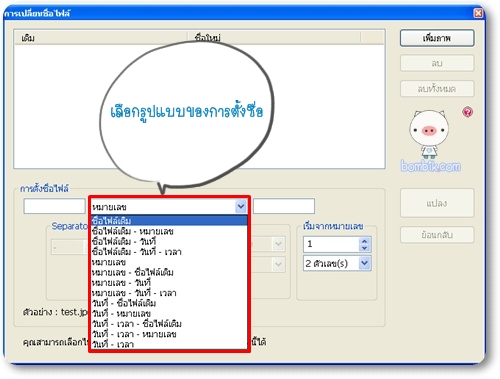Image resolution: width=500 pixels, height=379 pixels.
Task: Increase the starting number with up arrow
Action: point(364,241)
